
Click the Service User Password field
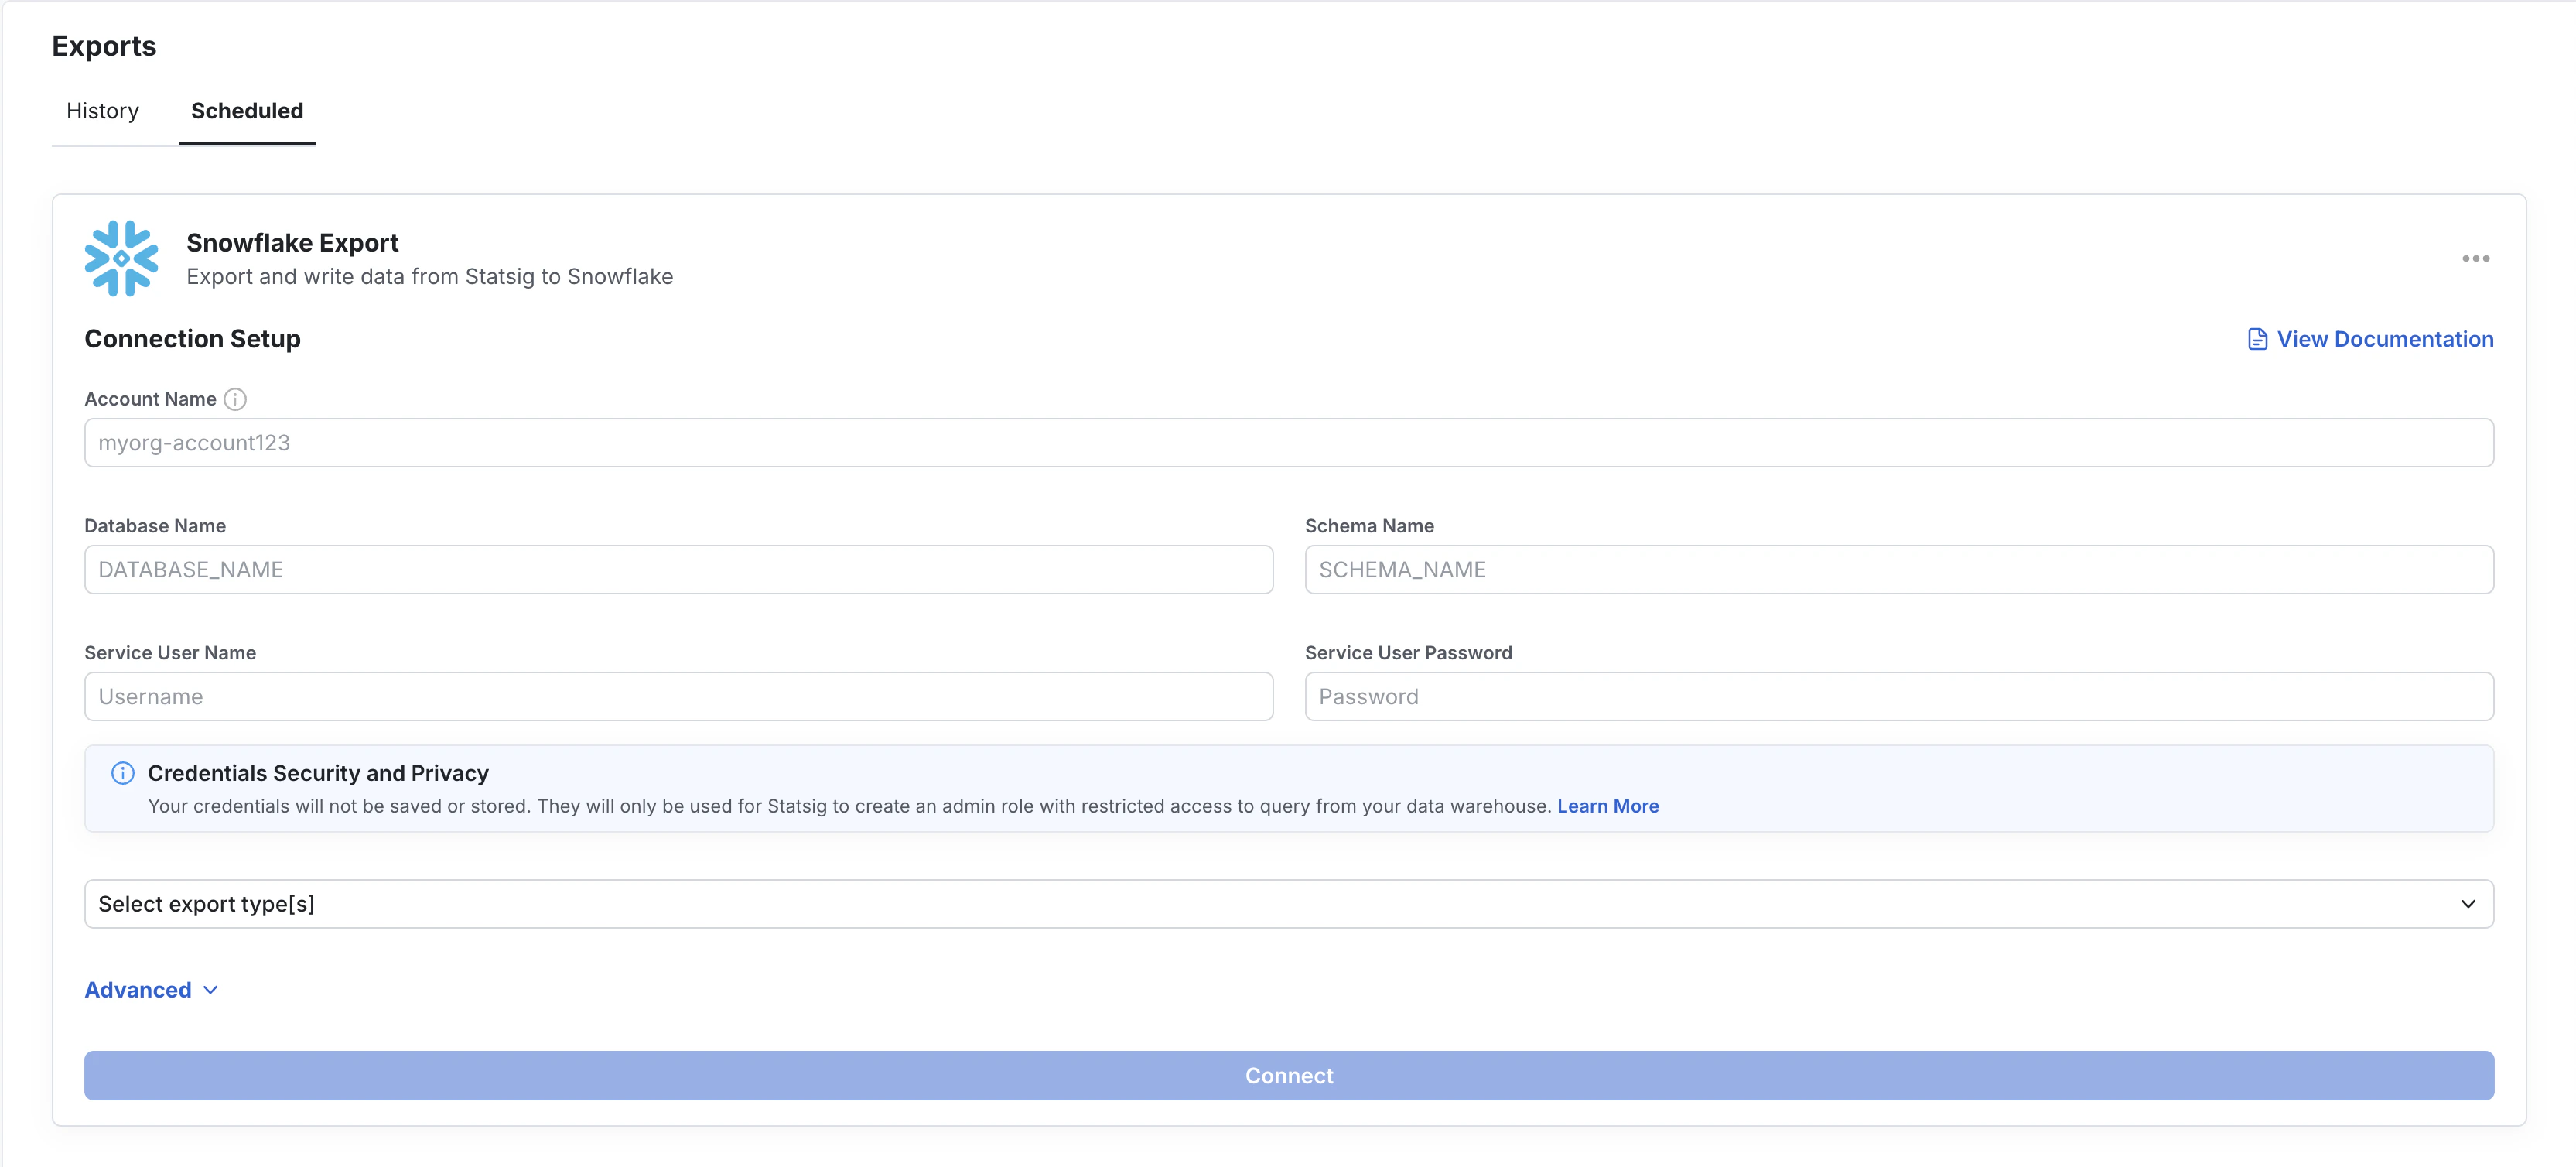(1898, 696)
